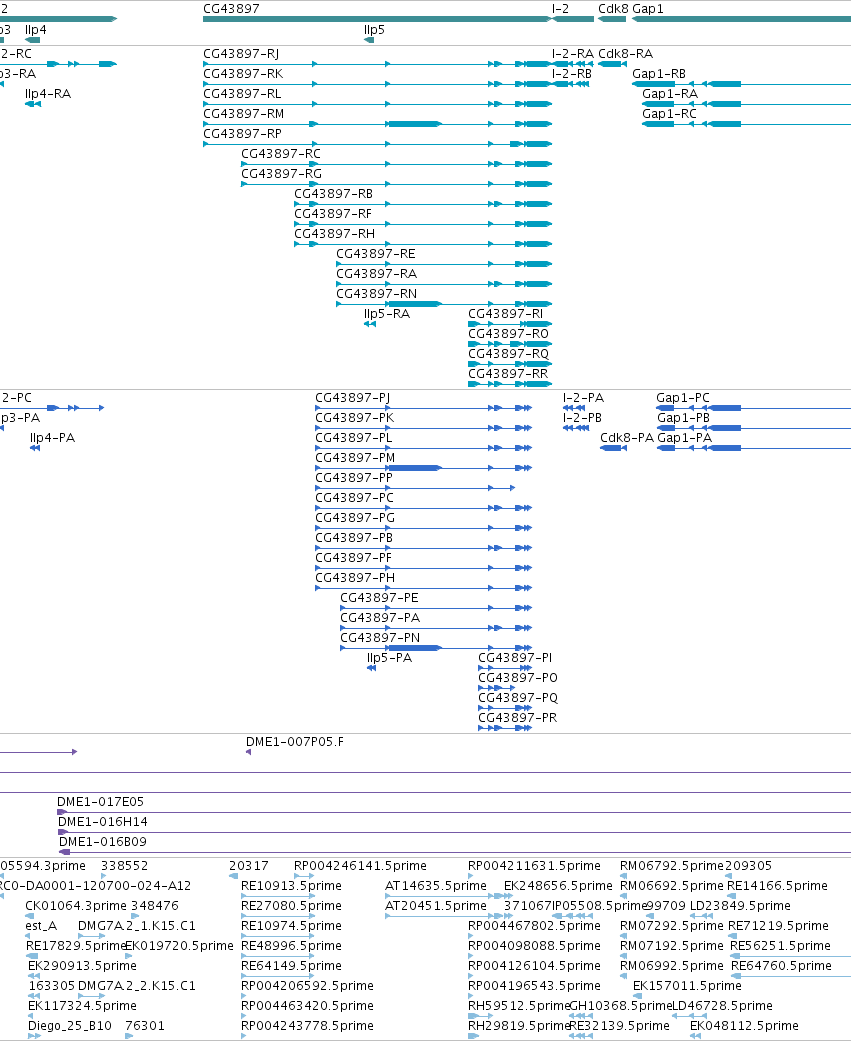This screenshot has width=851, height=1041.
Task: Click the Ilp5 gene label
Action: coord(374,30)
